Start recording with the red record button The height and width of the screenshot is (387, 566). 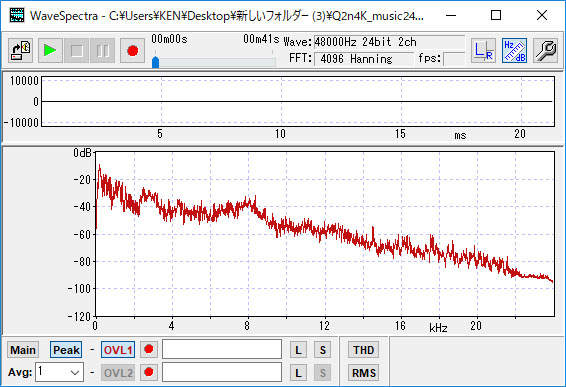[132, 51]
